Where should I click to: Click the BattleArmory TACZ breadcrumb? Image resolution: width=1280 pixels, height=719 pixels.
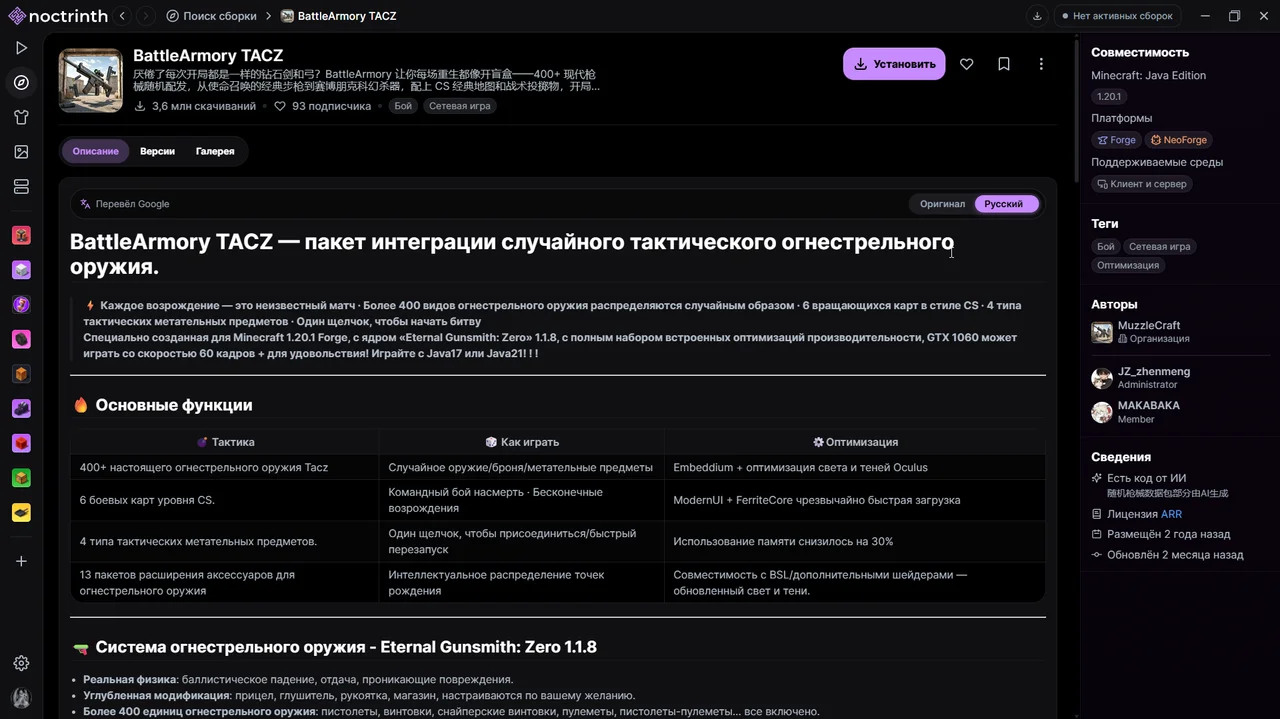click(339, 16)
